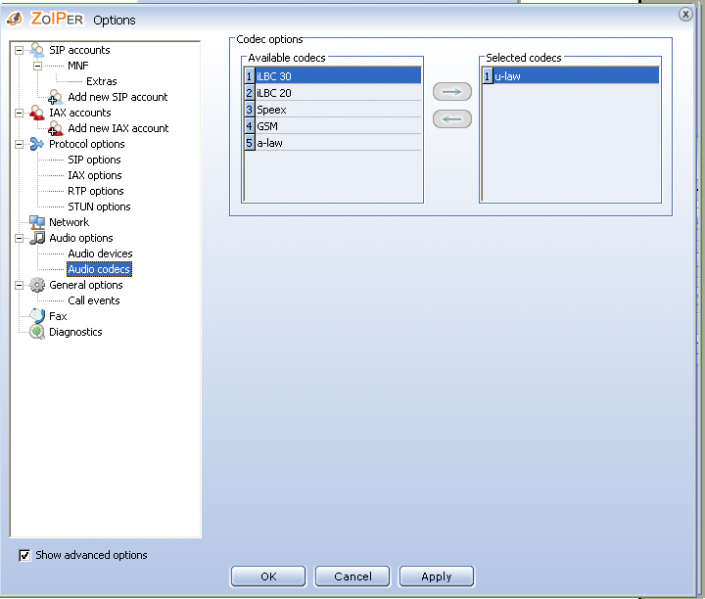Open RTP options page
The height and width of the screenshot is (599, 705).
point(95,191)
